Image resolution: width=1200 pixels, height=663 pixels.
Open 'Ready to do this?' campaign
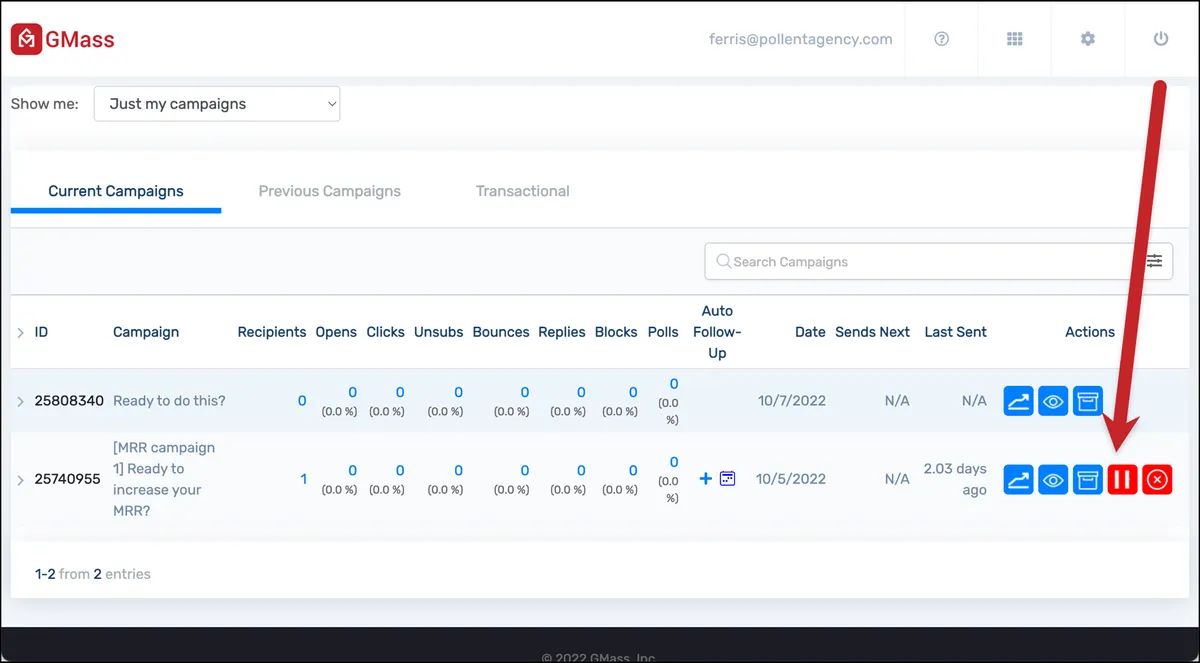(169, 401)
